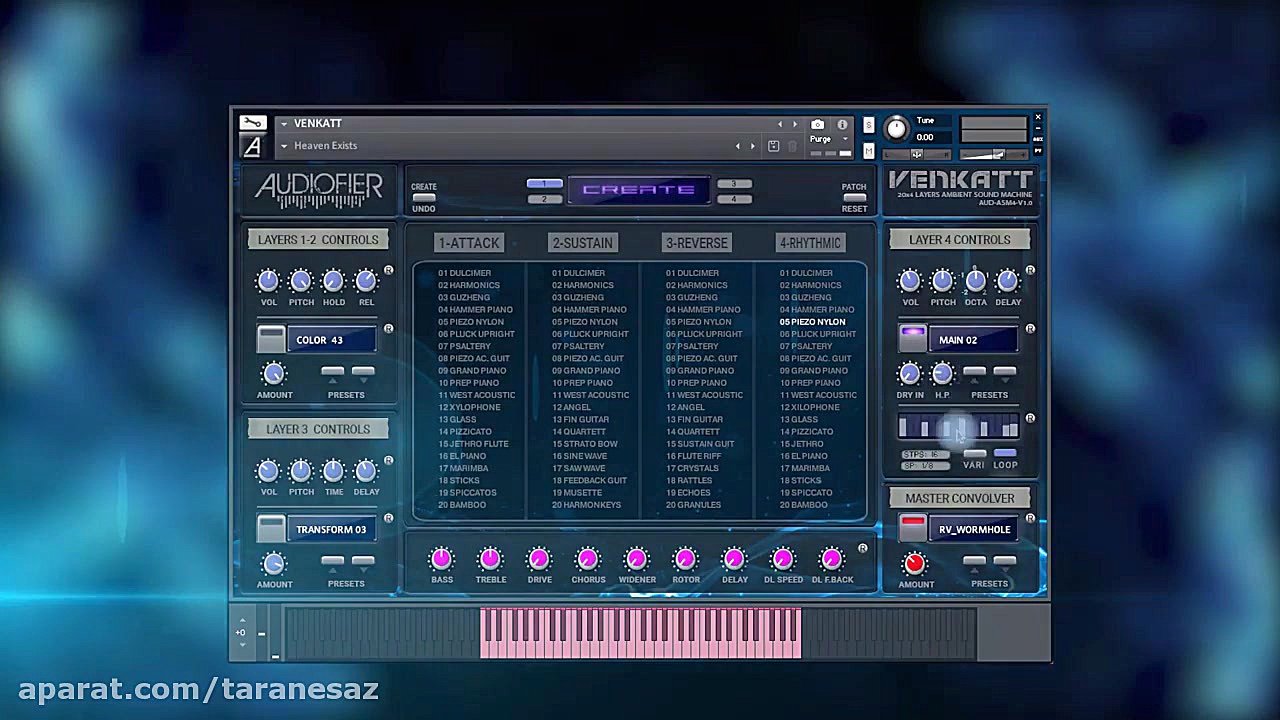The image size is (1280, 720).
Task: Click the Audiofier logo
Action: tap(318, 190)
